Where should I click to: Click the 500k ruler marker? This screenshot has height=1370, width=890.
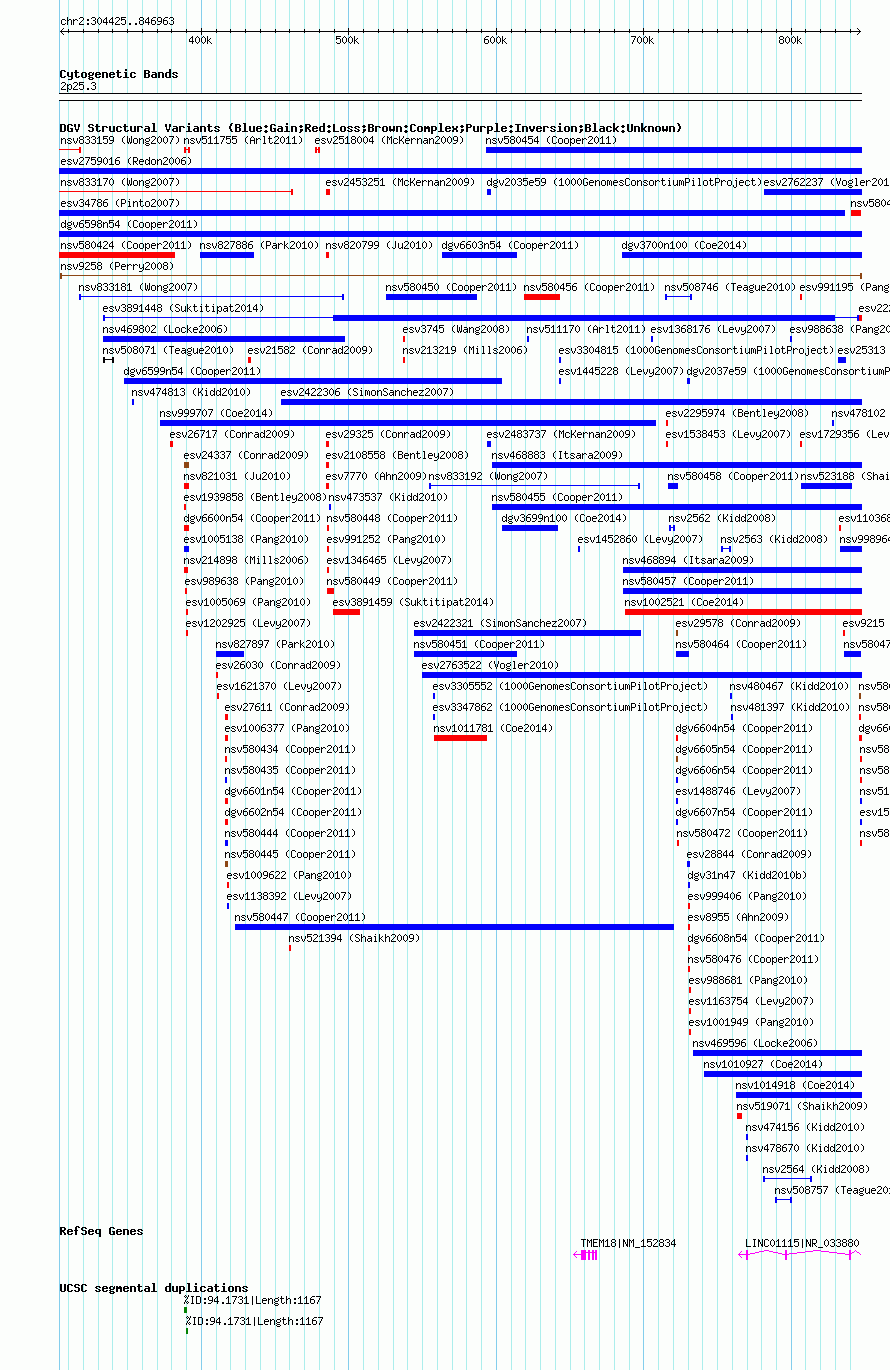pyautogui.click(x=347, y=41)
